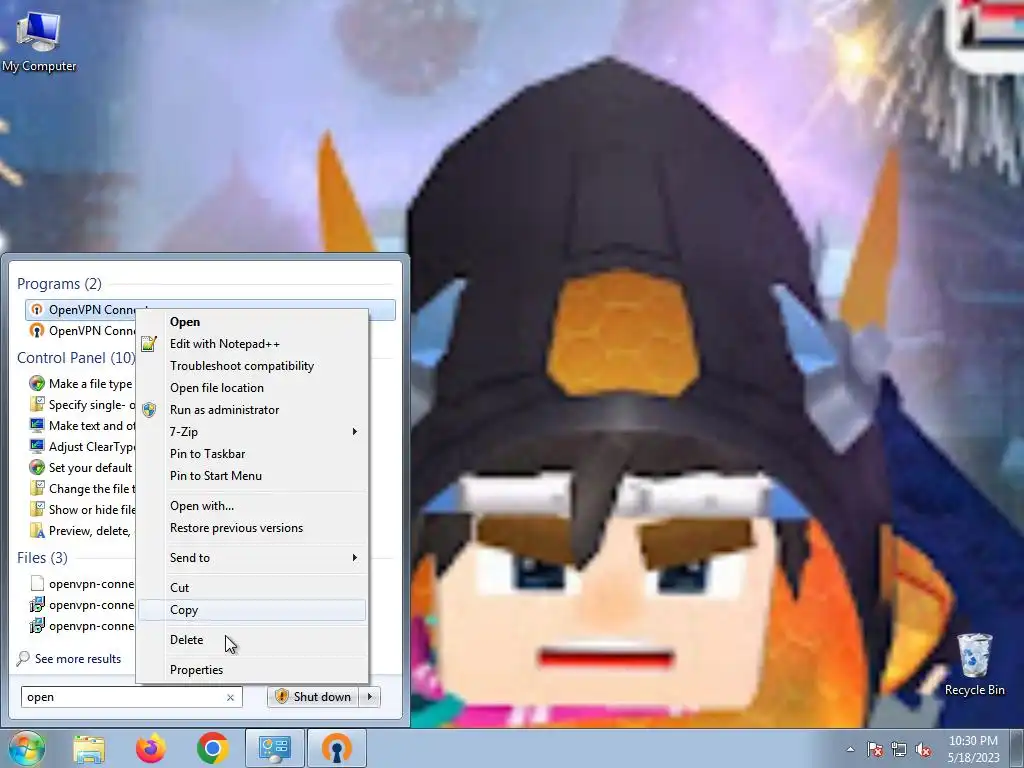
Task: Clear the search box with the X
Action: (x=231, y=697)
